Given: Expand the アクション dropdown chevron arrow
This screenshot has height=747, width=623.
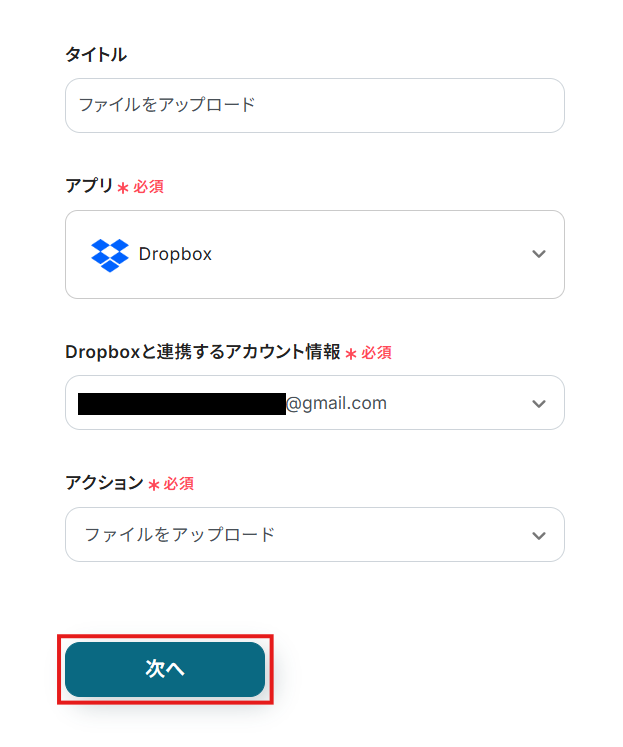Looking at the screenshot, I should click(x=539, y=536).
